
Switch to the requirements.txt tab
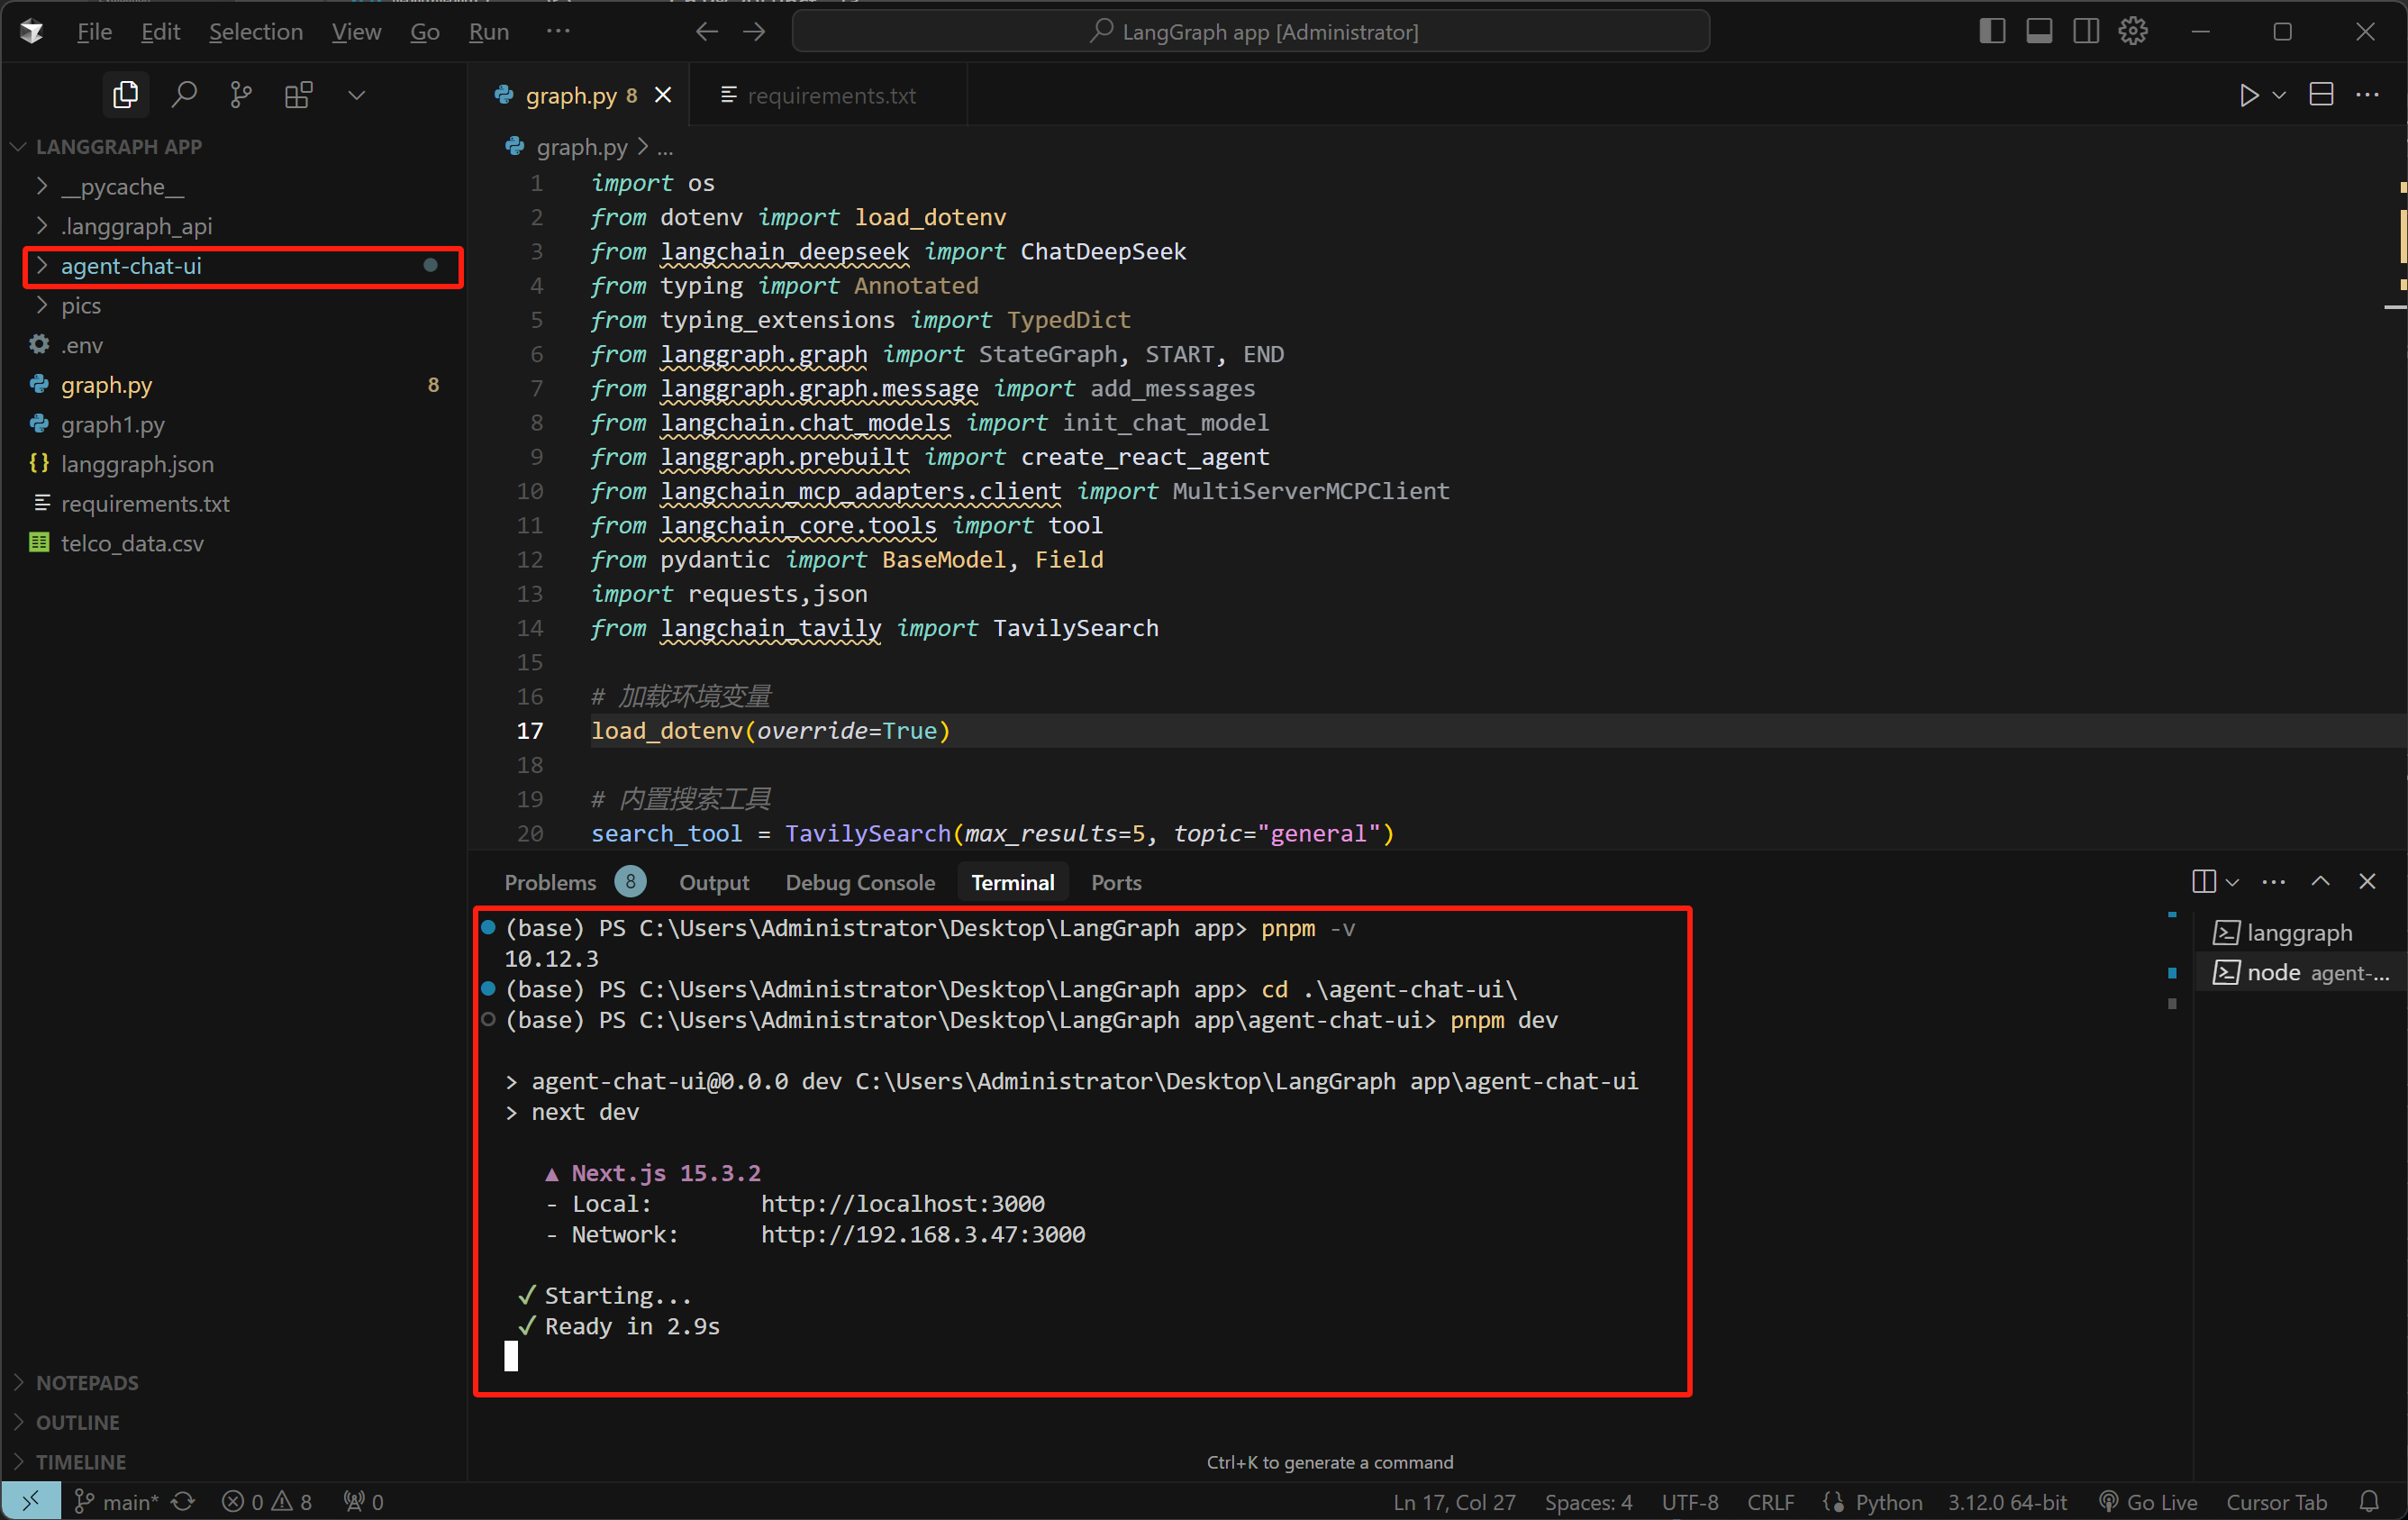click(831, 96)
